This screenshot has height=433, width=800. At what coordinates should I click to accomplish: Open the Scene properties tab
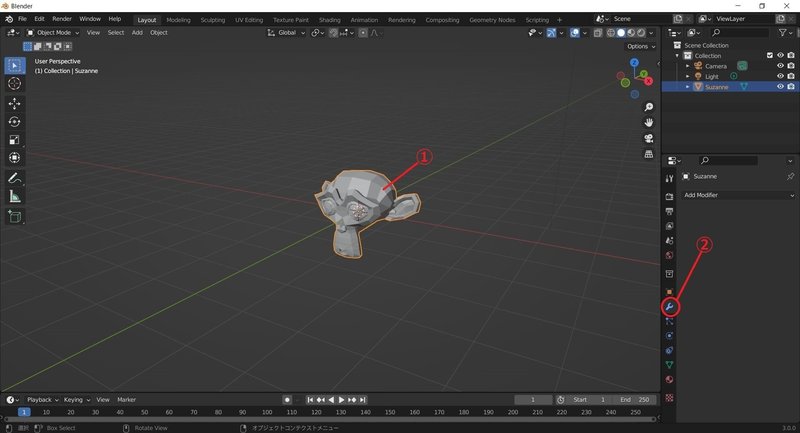pos(669,240)
